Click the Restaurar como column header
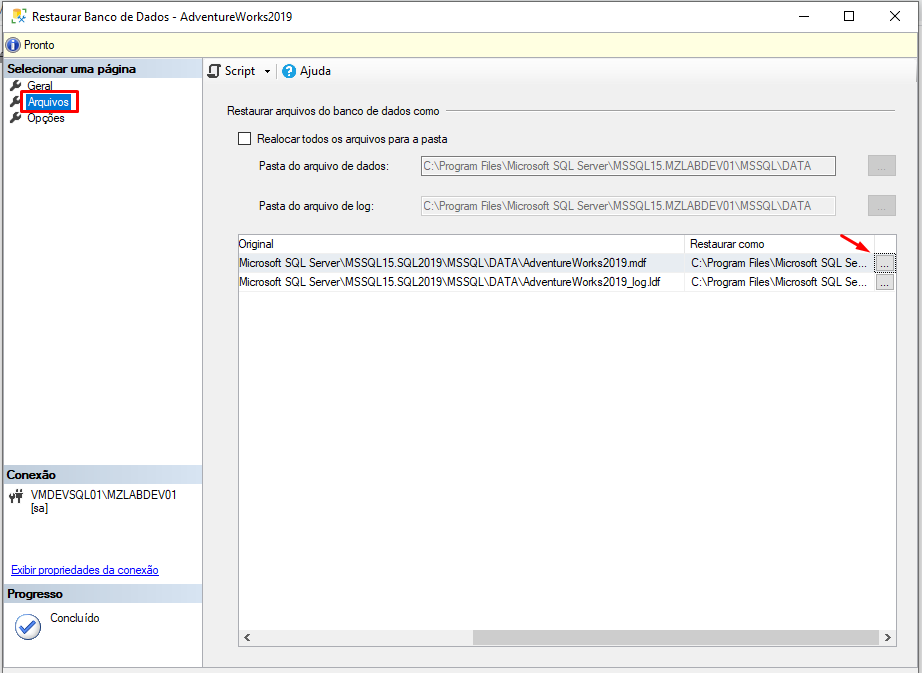Image resolution: width=922 pixels, height=673 pixels. click(779, 244)
